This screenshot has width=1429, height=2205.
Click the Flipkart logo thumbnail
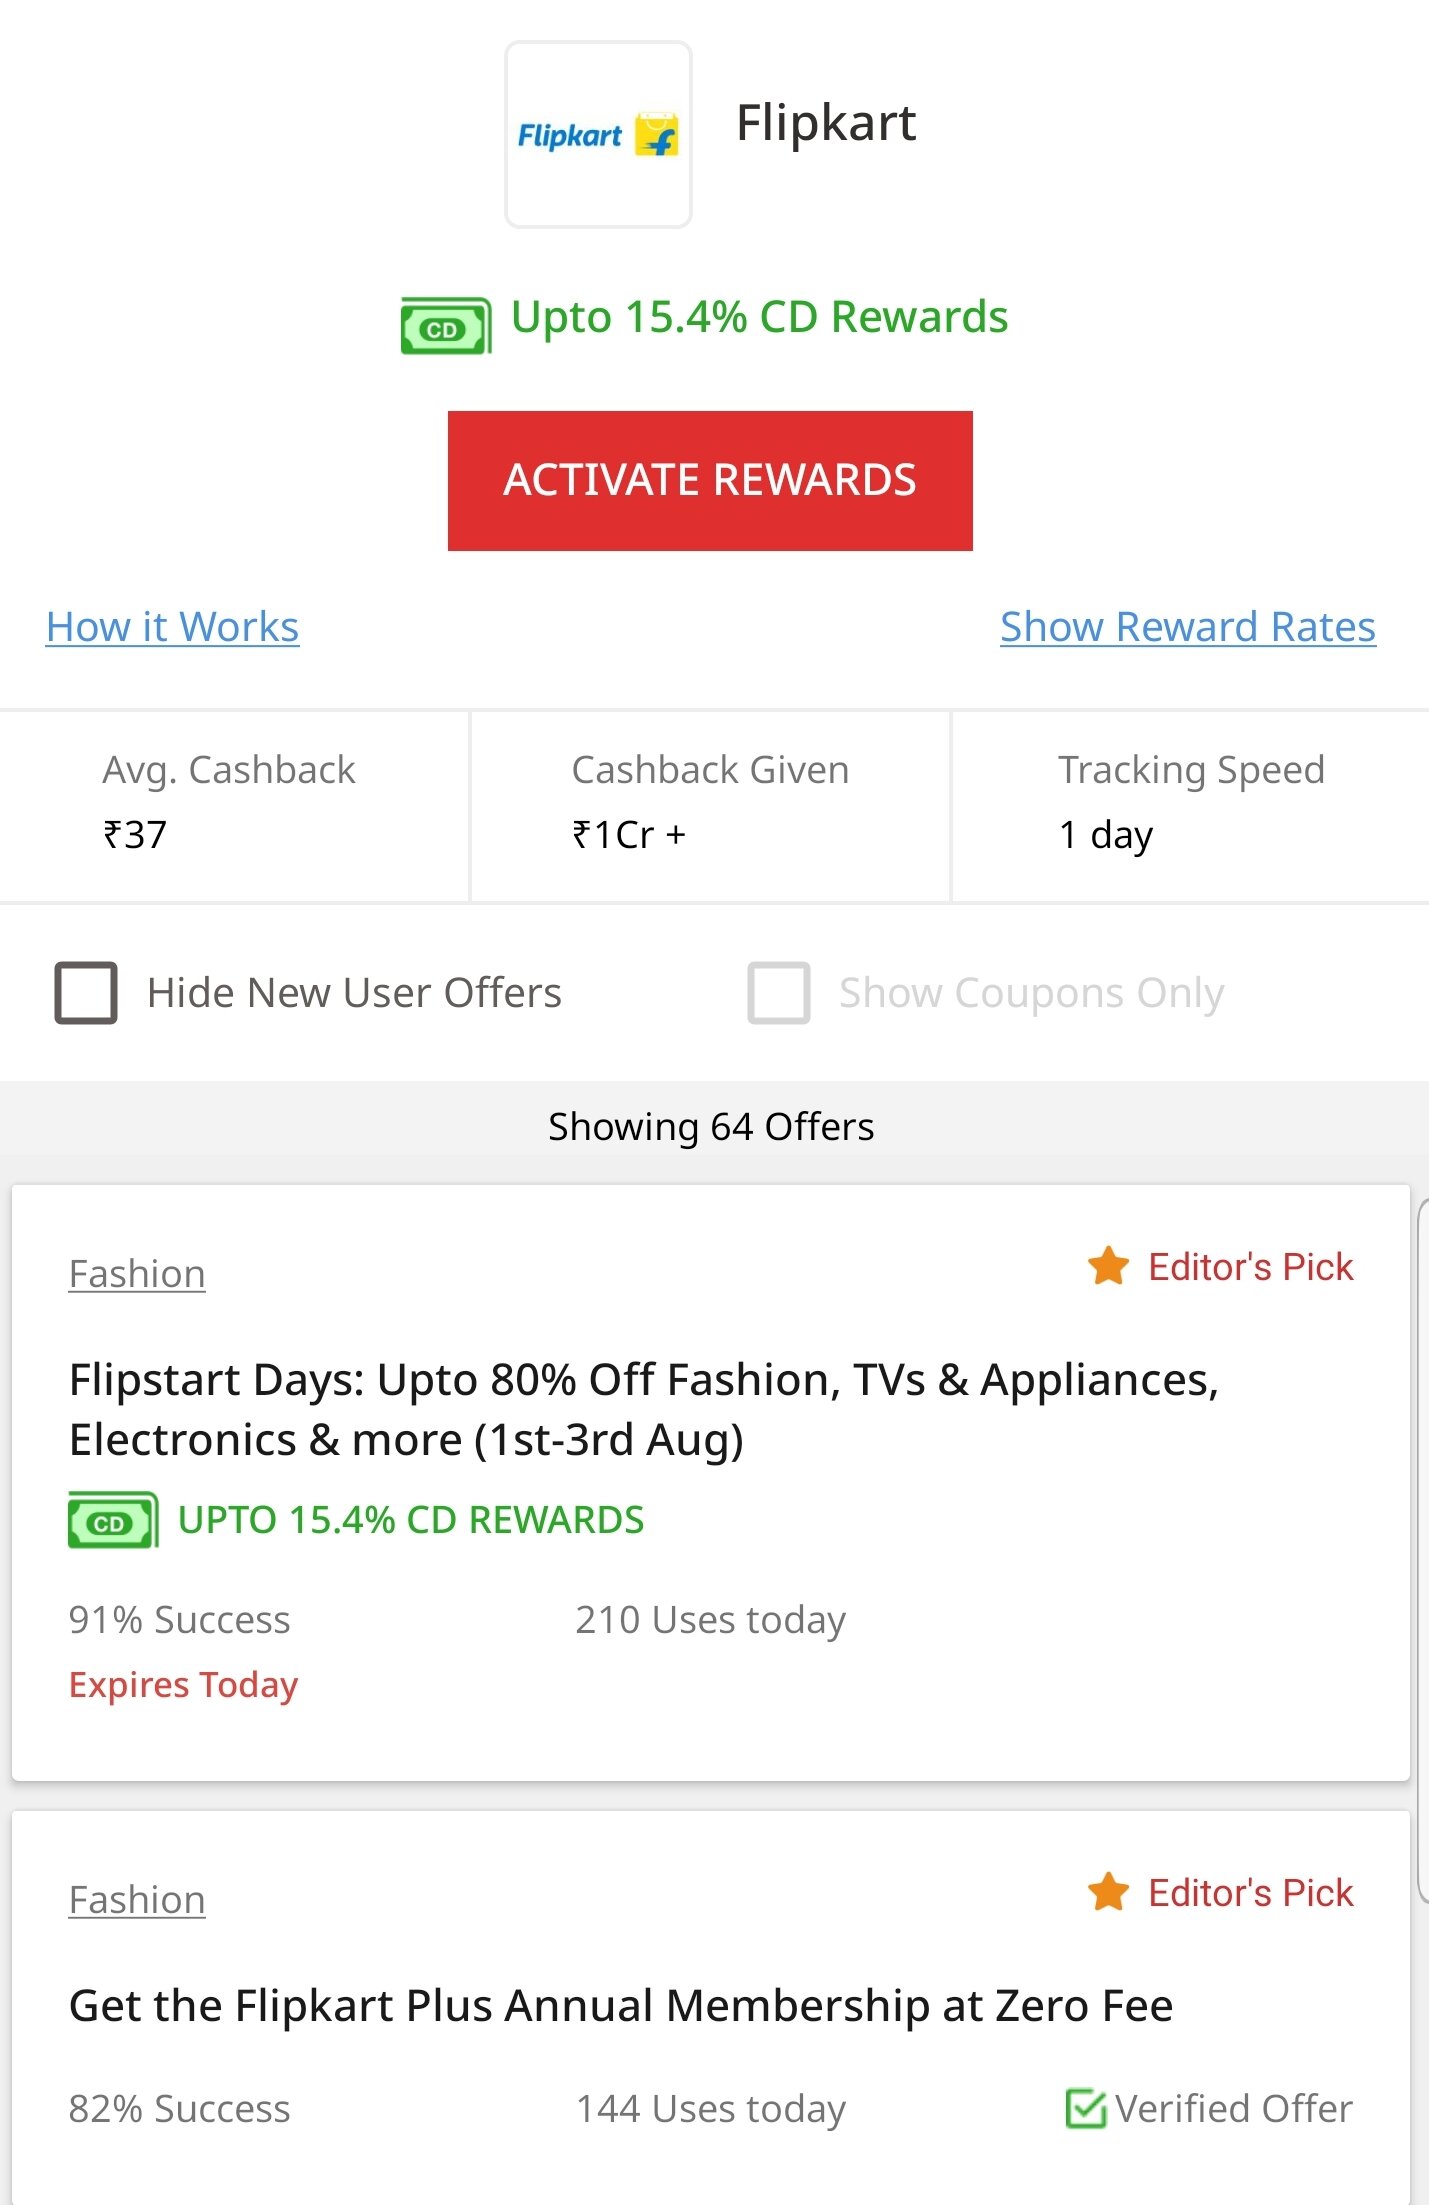598,135
